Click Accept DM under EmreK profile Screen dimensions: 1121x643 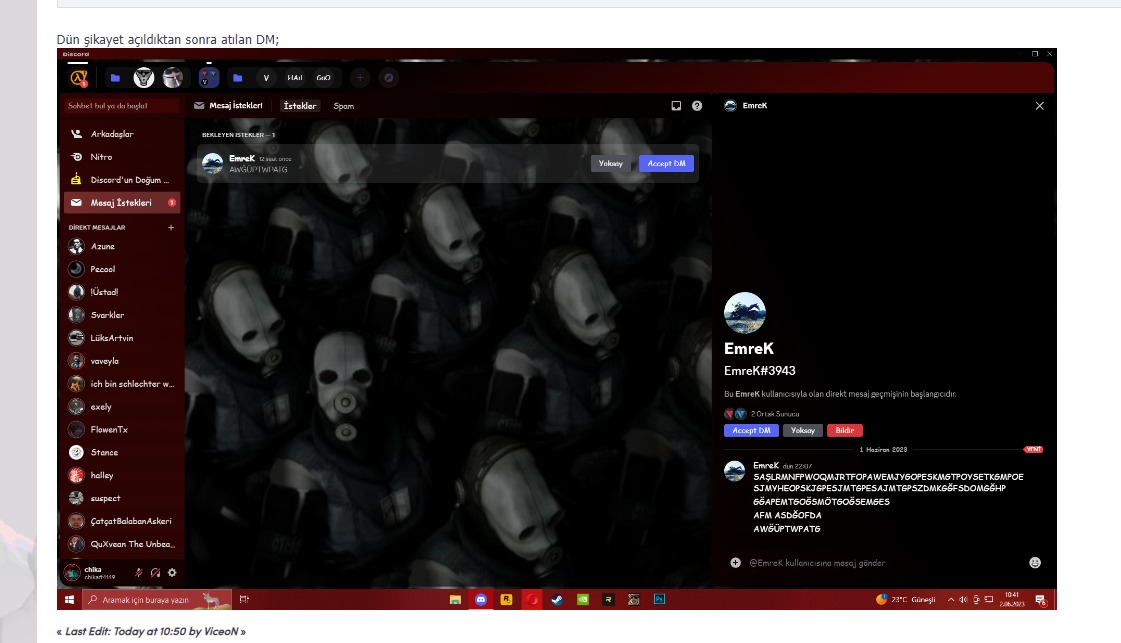coord(751,431)
